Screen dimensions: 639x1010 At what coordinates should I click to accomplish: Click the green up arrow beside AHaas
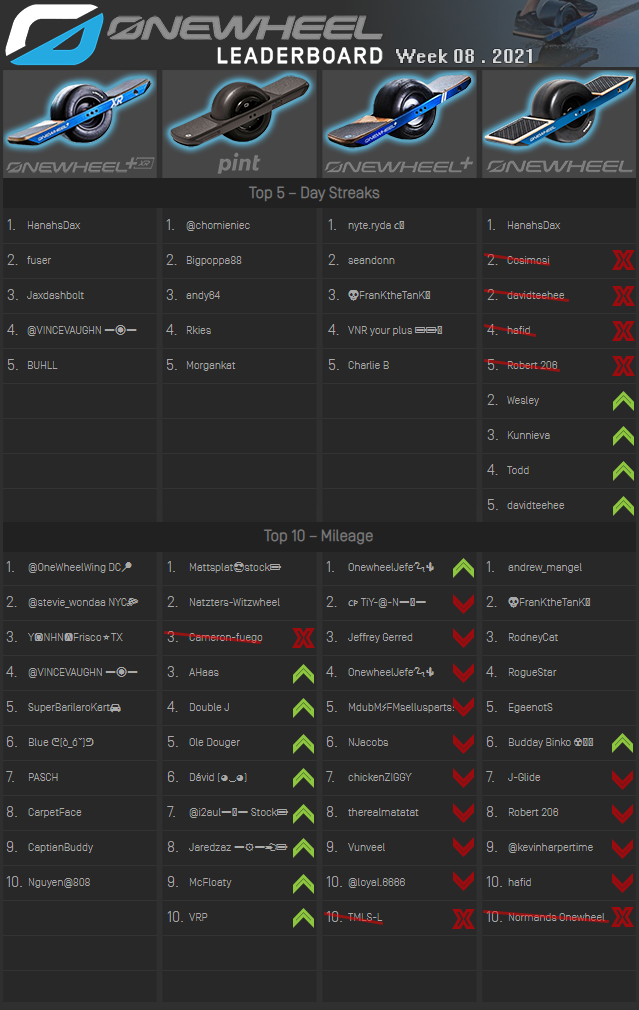(303, 673)
